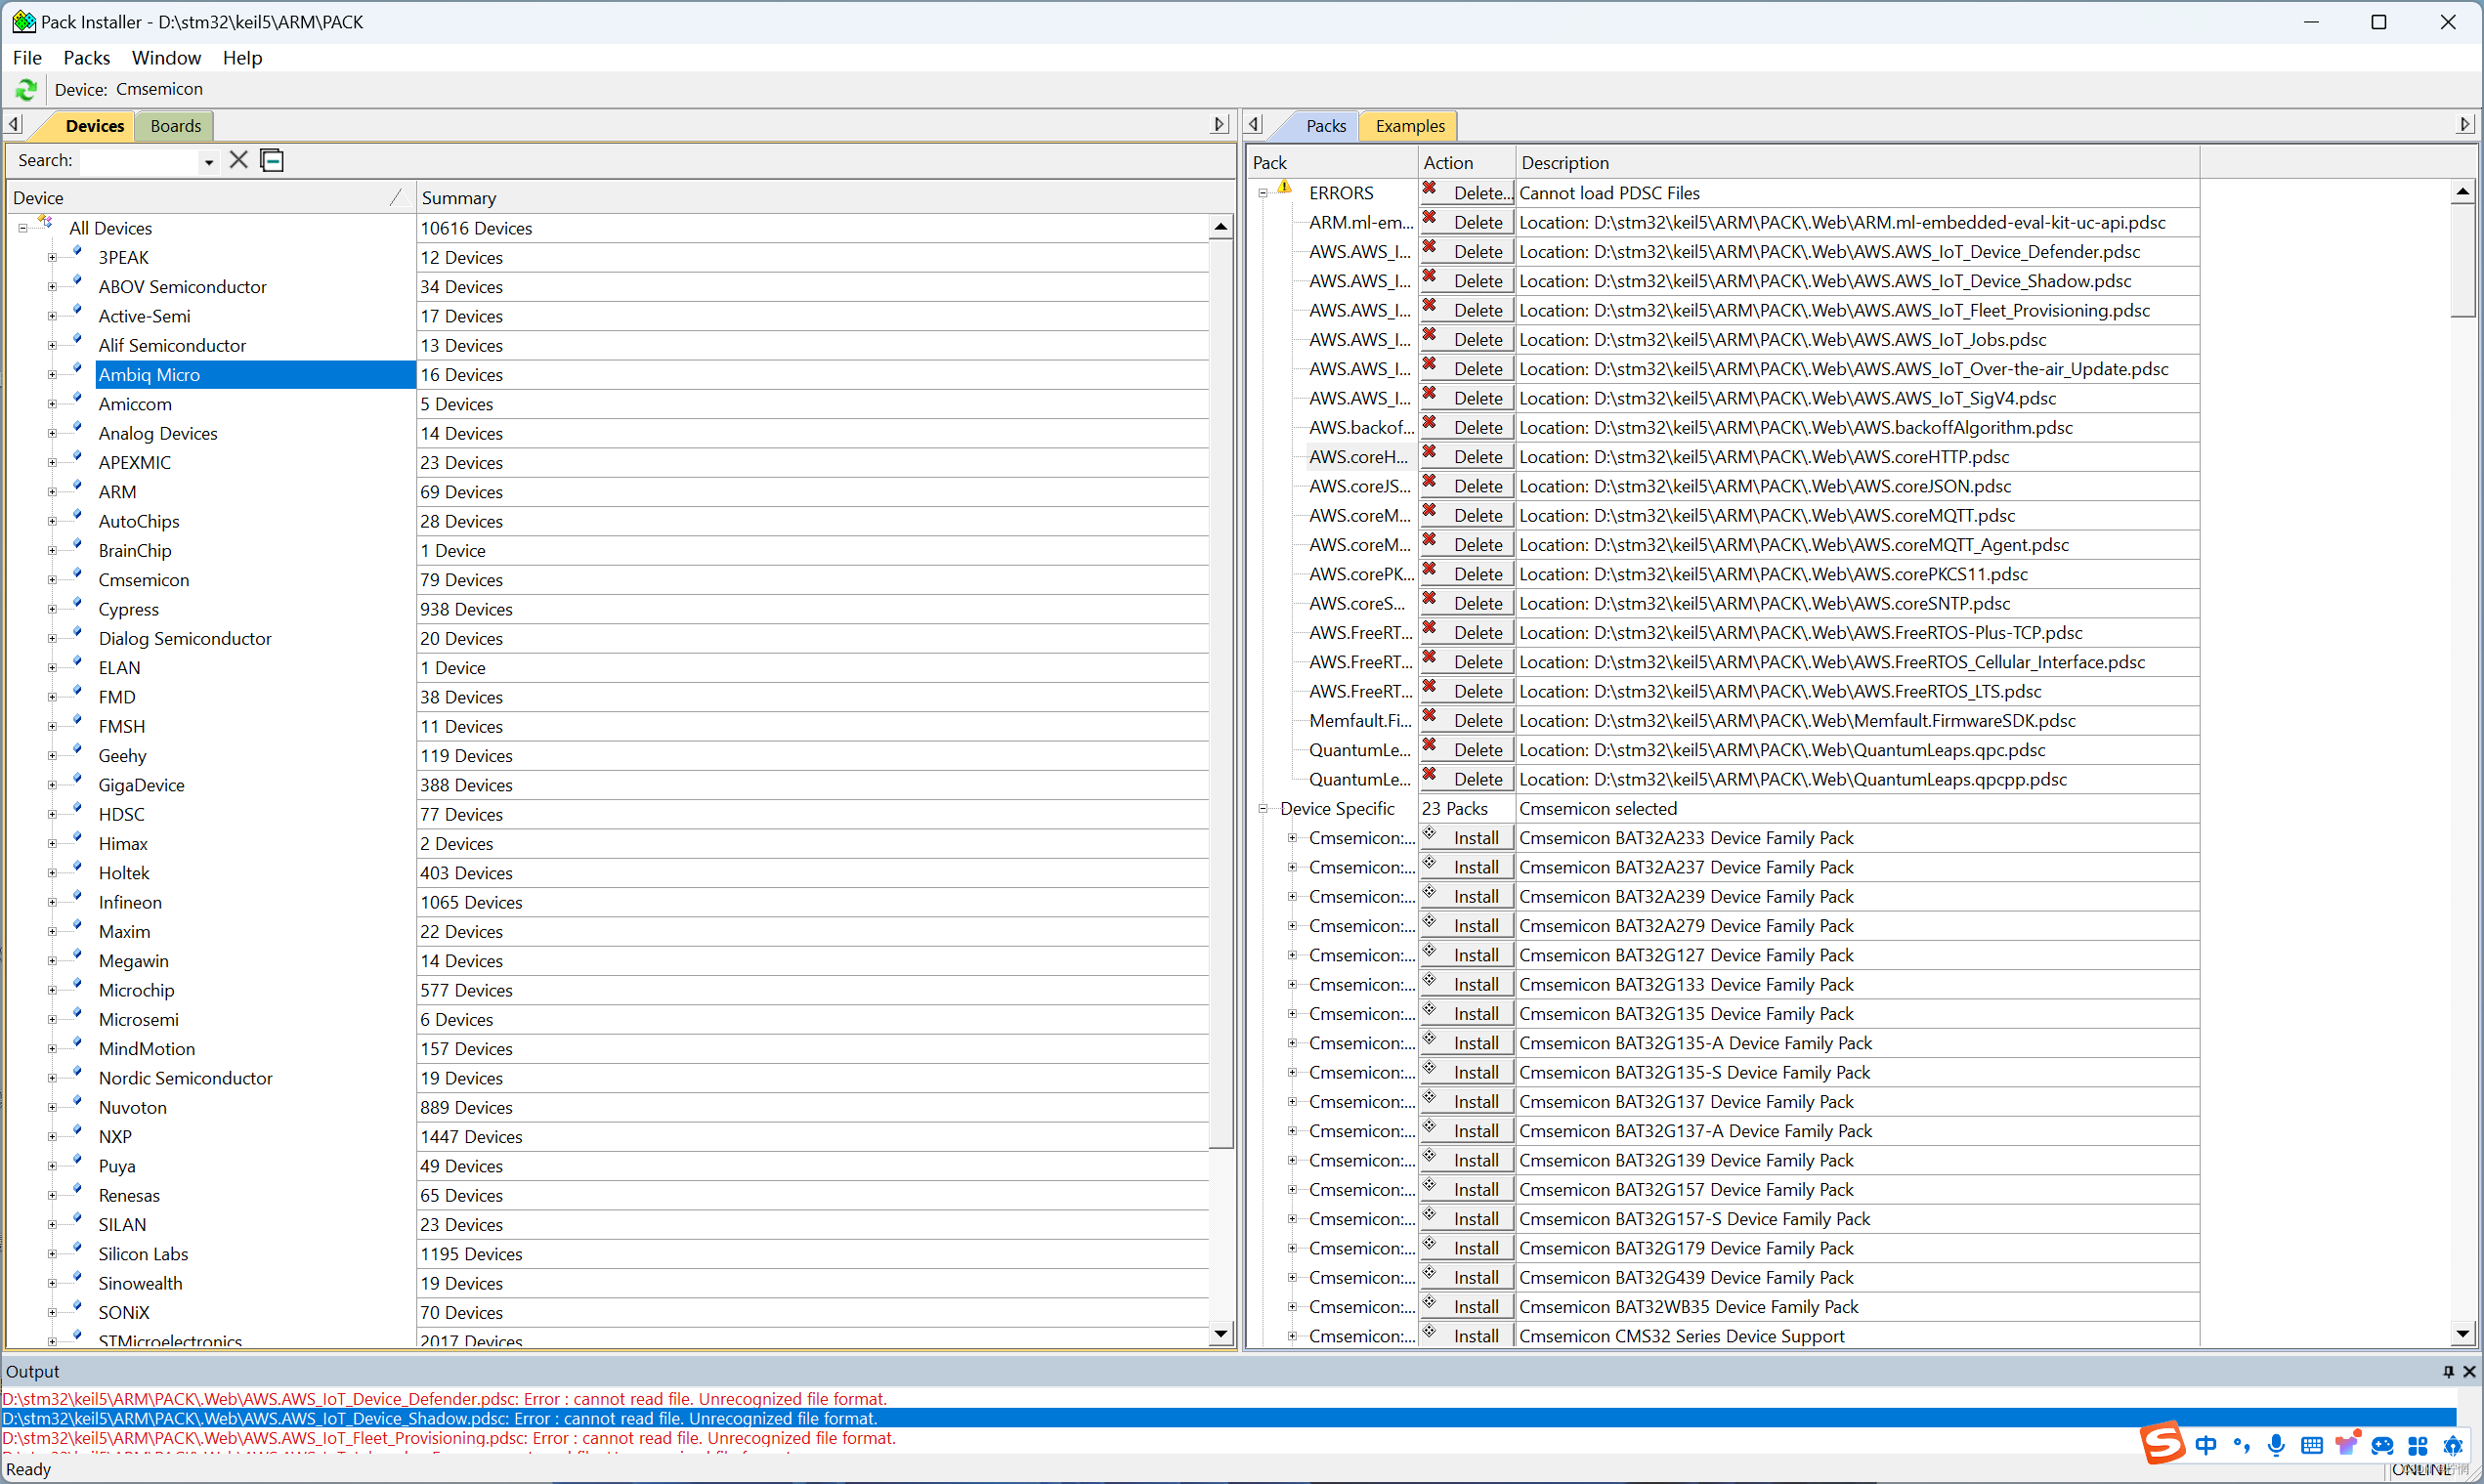The height and width of the screenshot is (1484, 2484).
Task: Open voice input via the Sogou microphone icon
Action: click(2276, 1445)
